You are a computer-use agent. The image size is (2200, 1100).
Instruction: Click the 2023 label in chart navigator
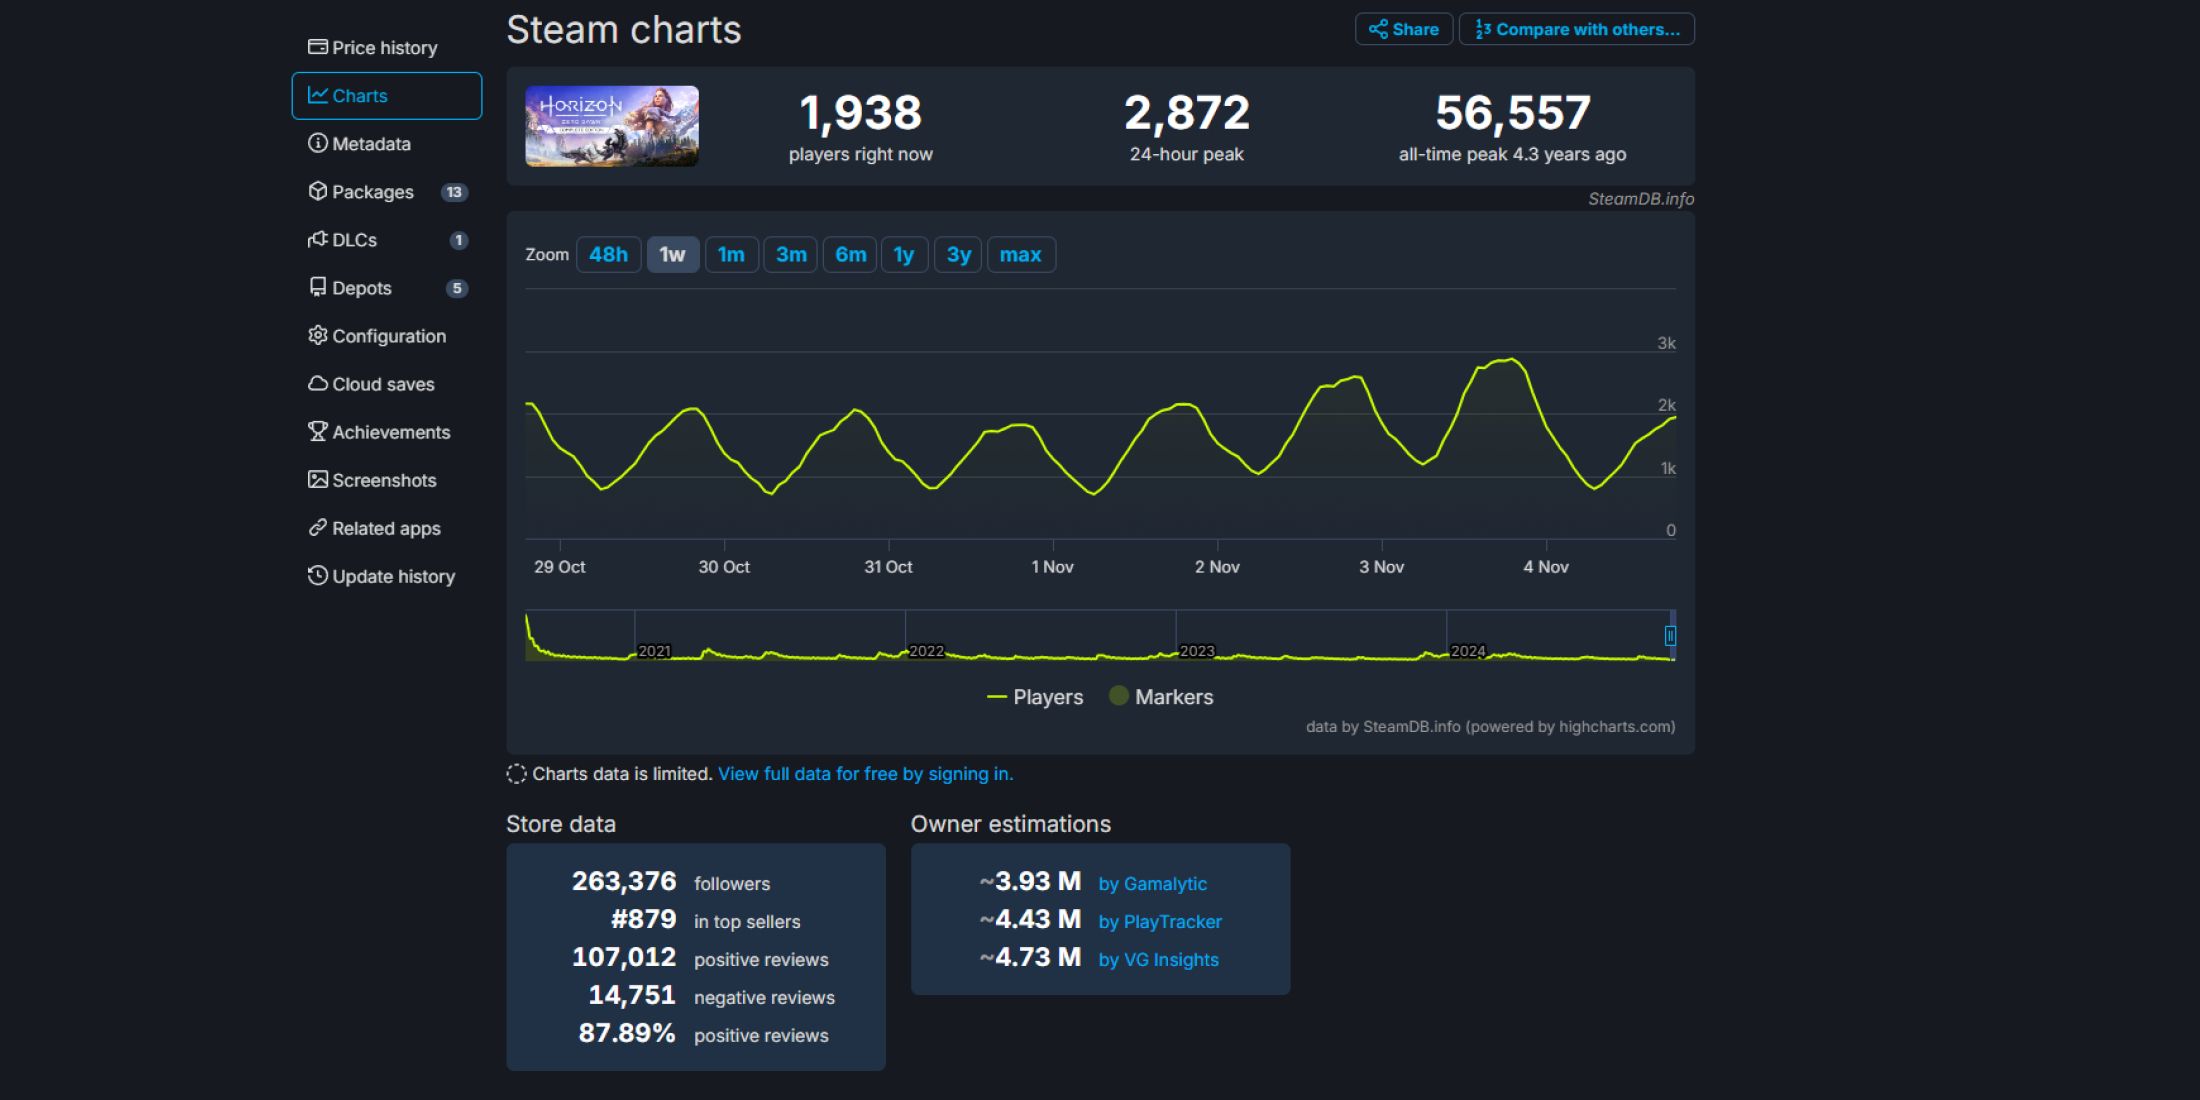click(1197, 651)
